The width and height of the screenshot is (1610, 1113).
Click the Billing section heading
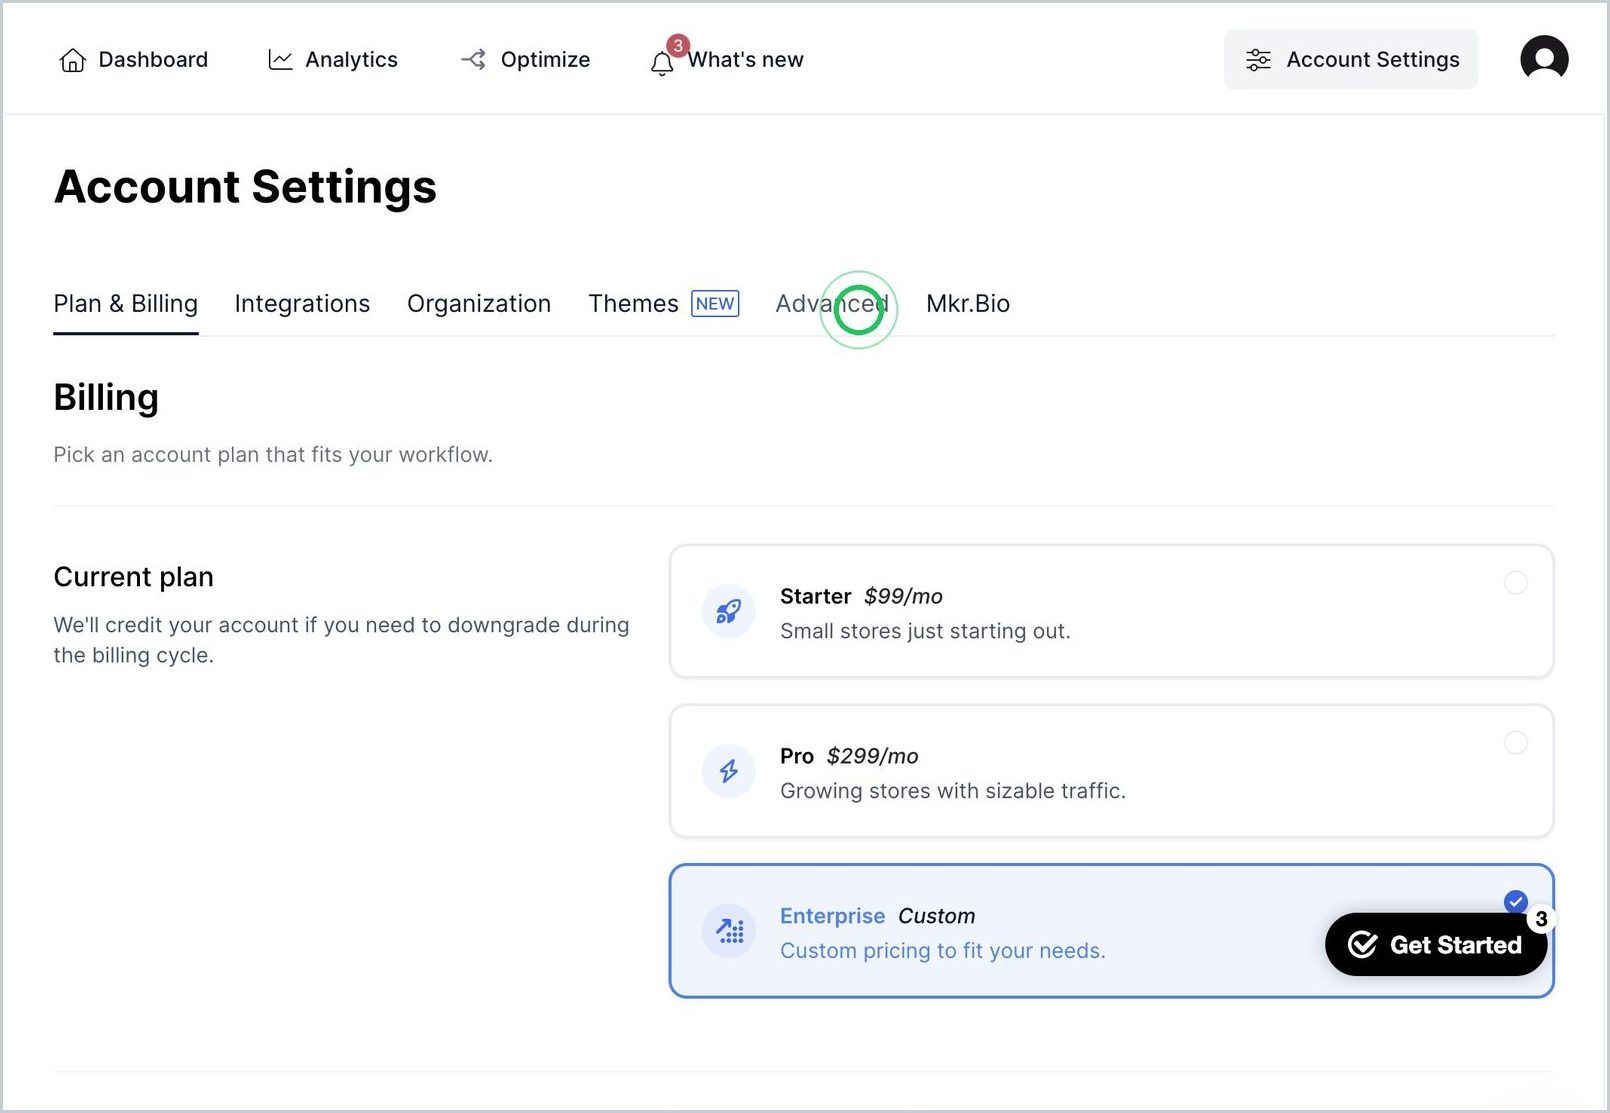(106, 398)
